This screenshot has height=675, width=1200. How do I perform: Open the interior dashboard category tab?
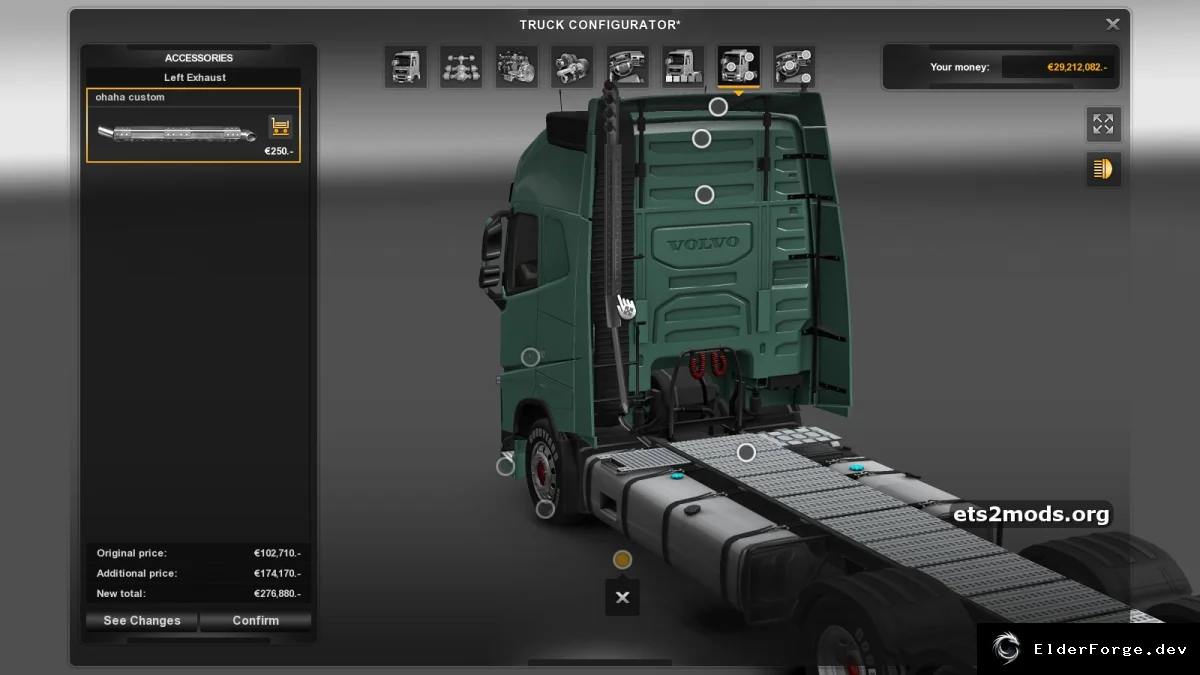pyautogui.click(x=628, y=67)
